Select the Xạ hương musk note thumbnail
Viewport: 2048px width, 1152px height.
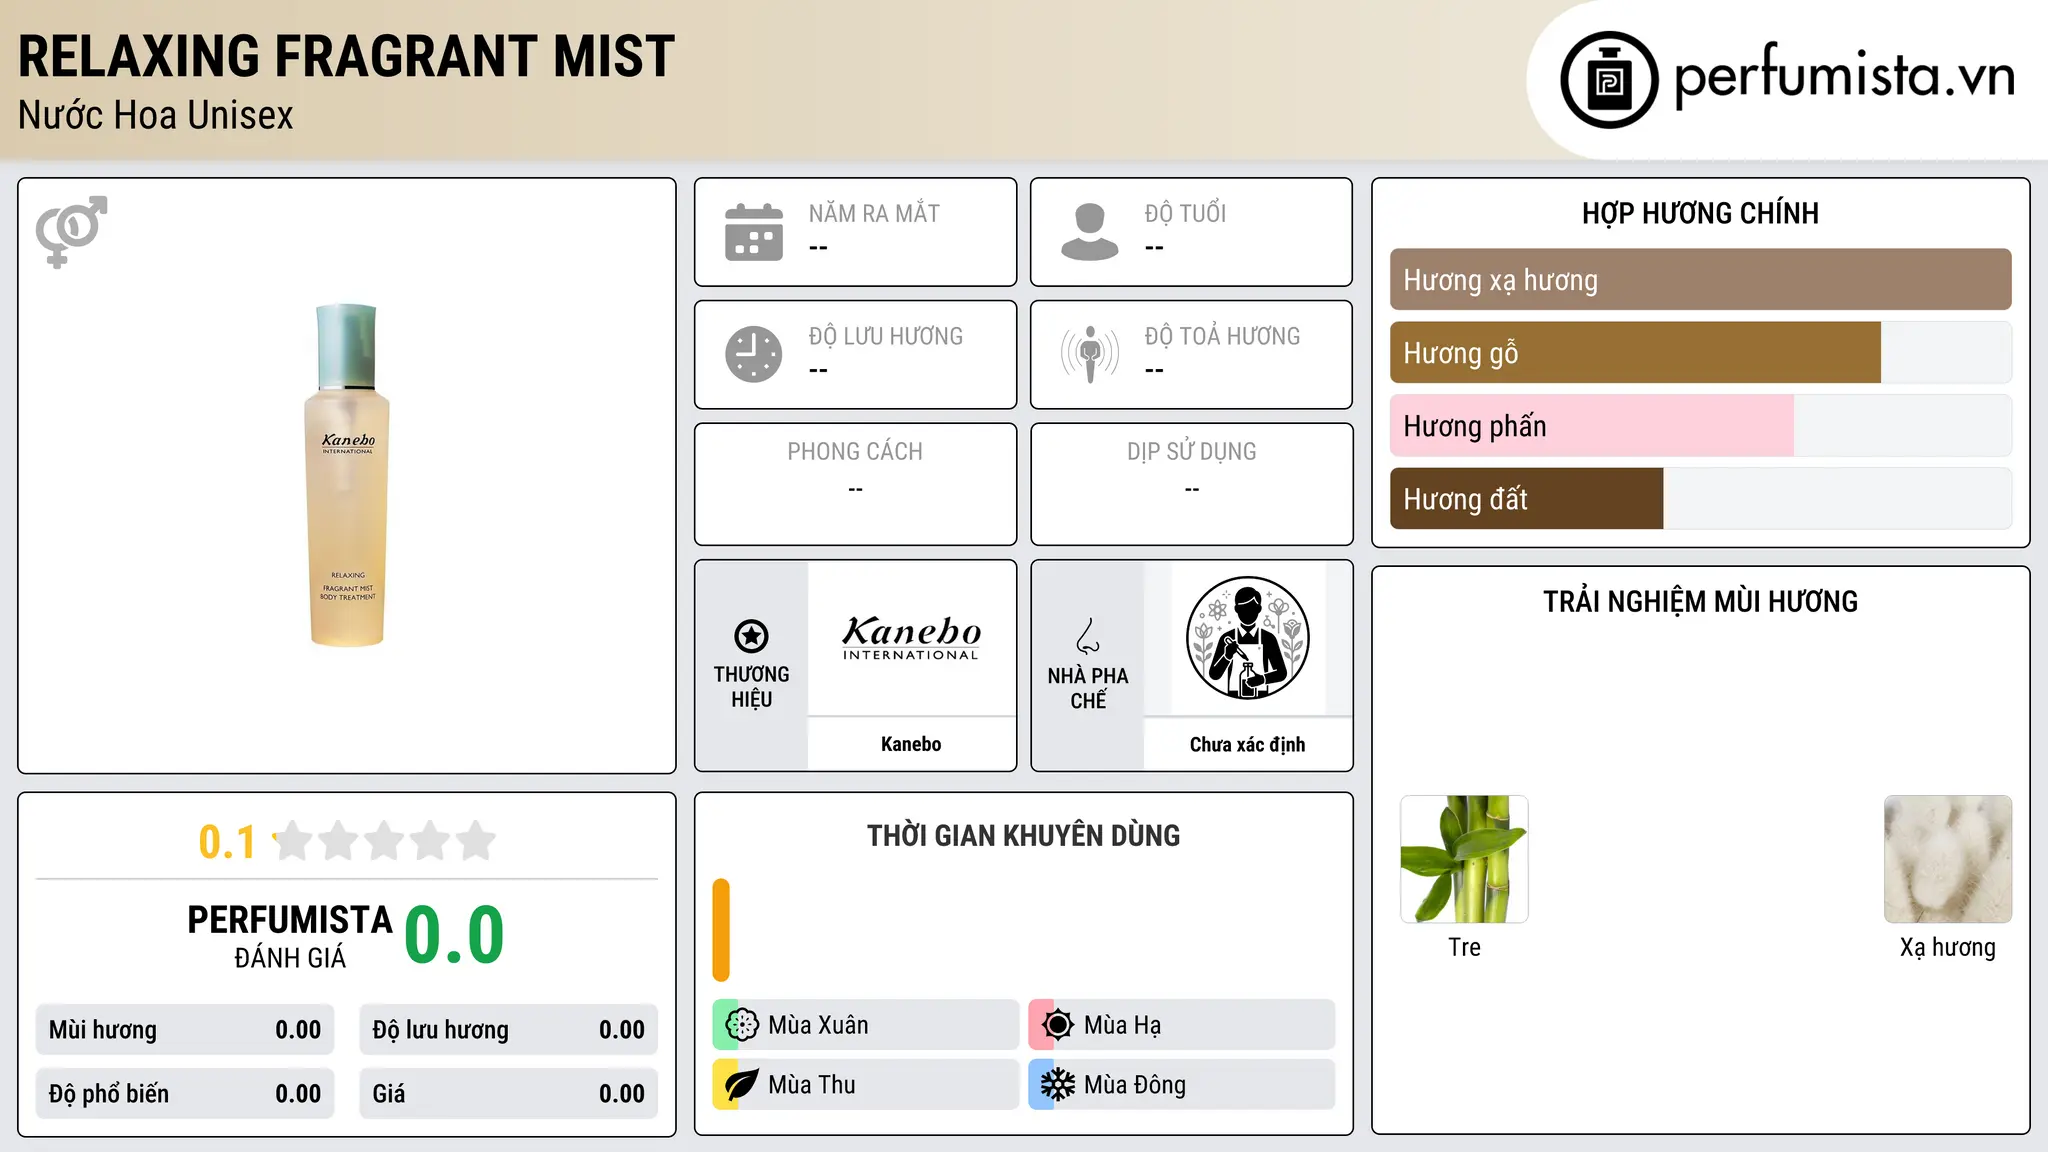pos(1948,859)
